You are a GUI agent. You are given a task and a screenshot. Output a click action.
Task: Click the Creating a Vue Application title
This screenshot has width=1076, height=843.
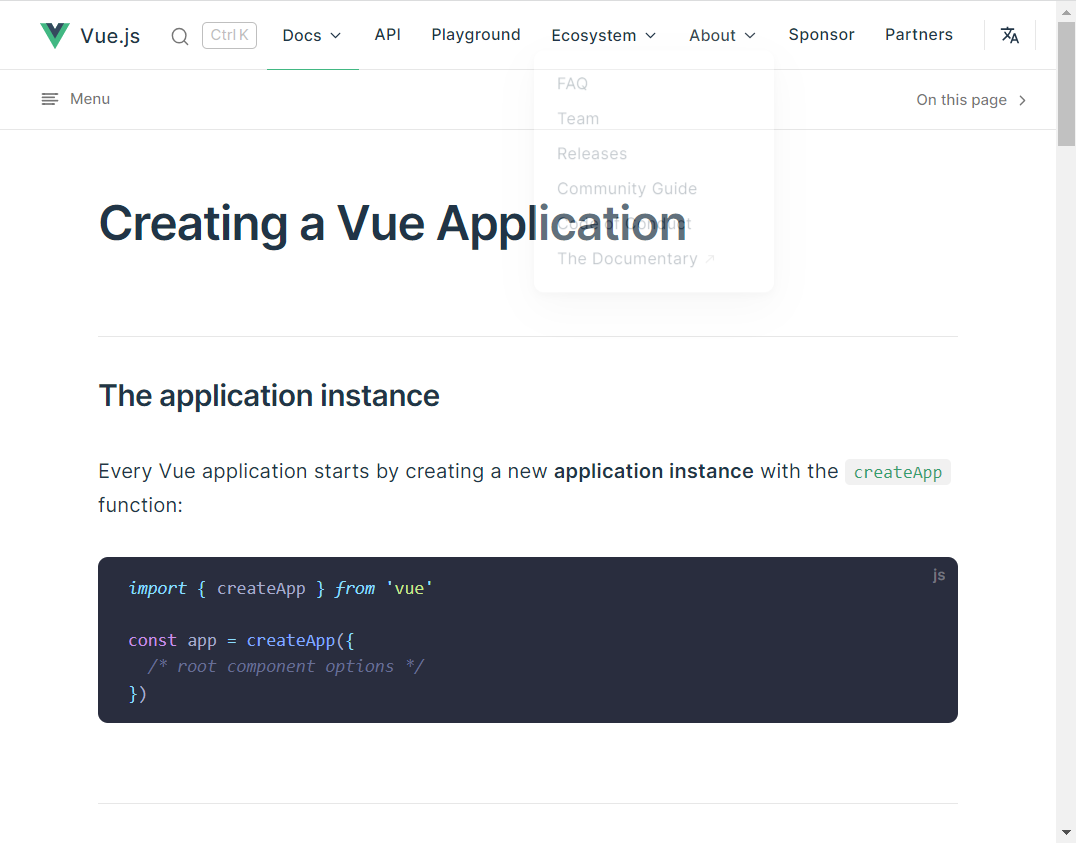(x=393, y=224)
